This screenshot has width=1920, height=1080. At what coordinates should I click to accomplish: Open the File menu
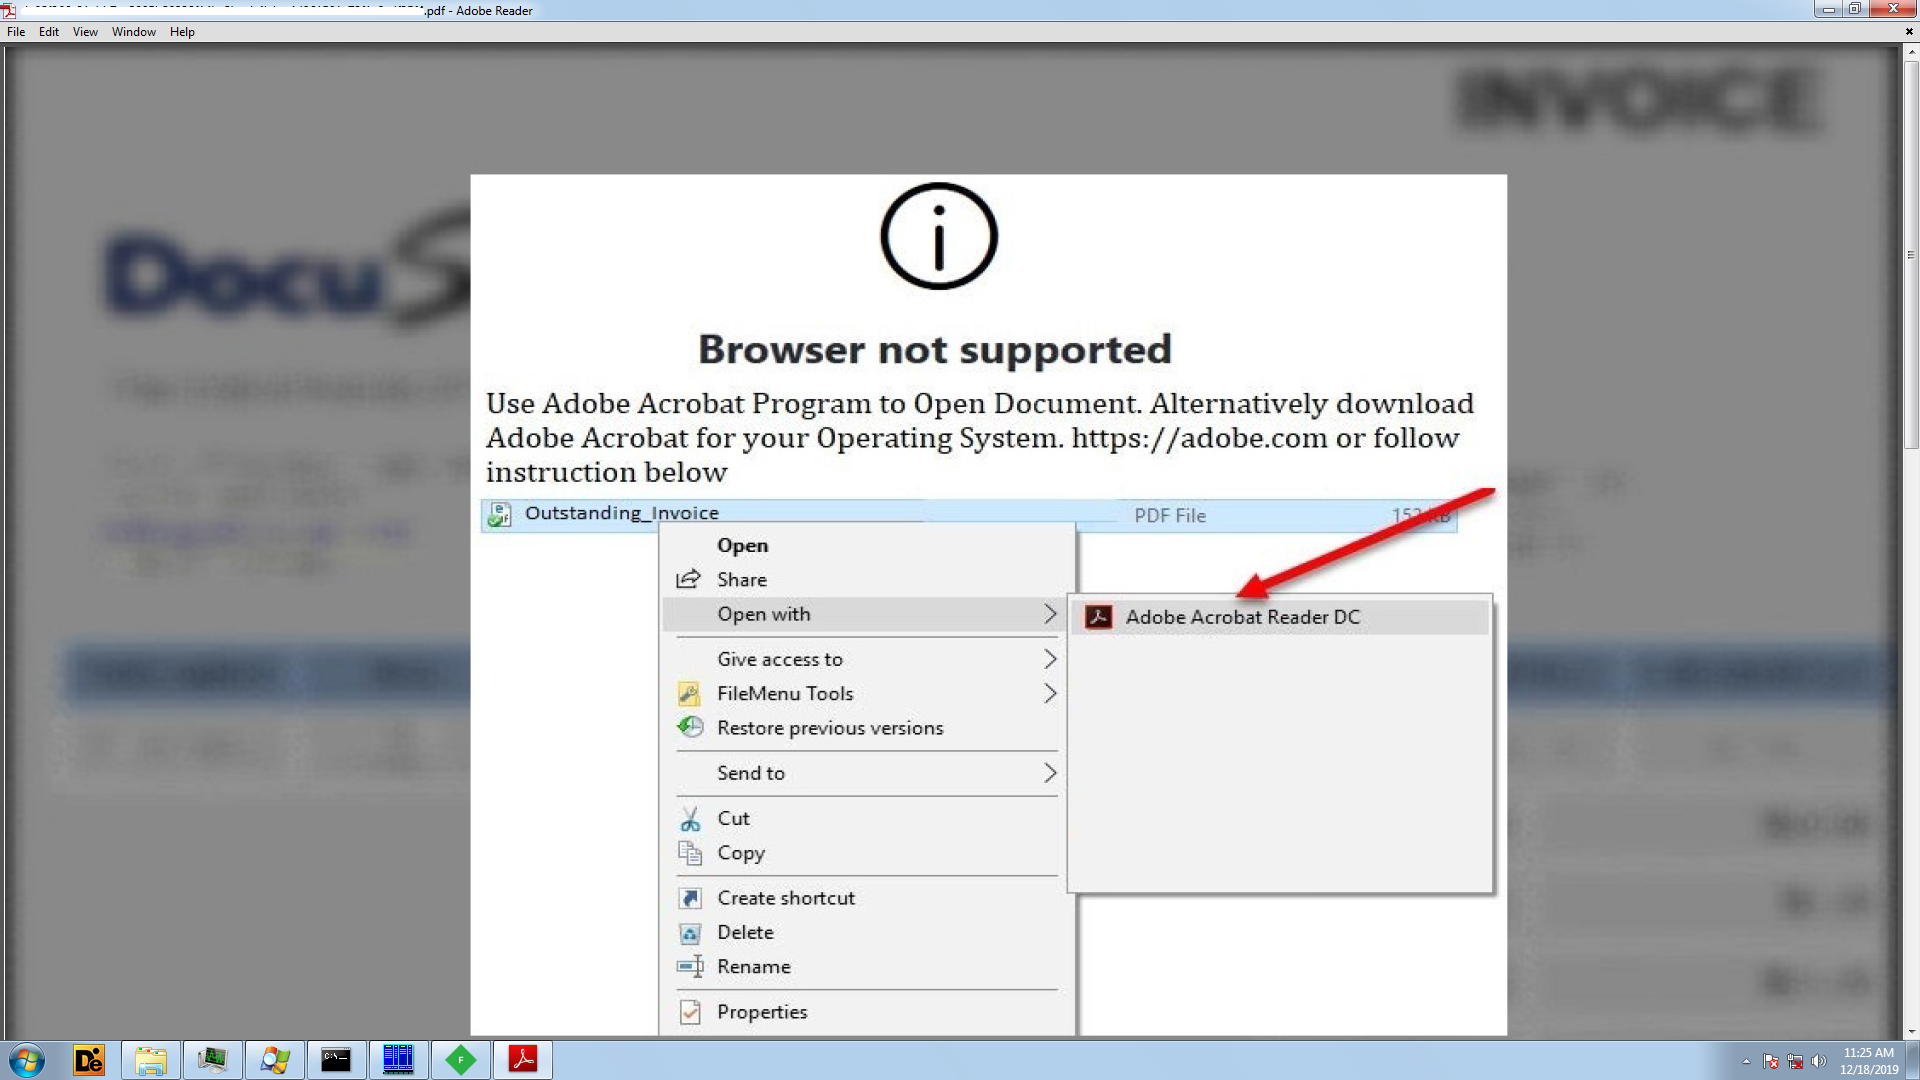[x=16, y=32]
